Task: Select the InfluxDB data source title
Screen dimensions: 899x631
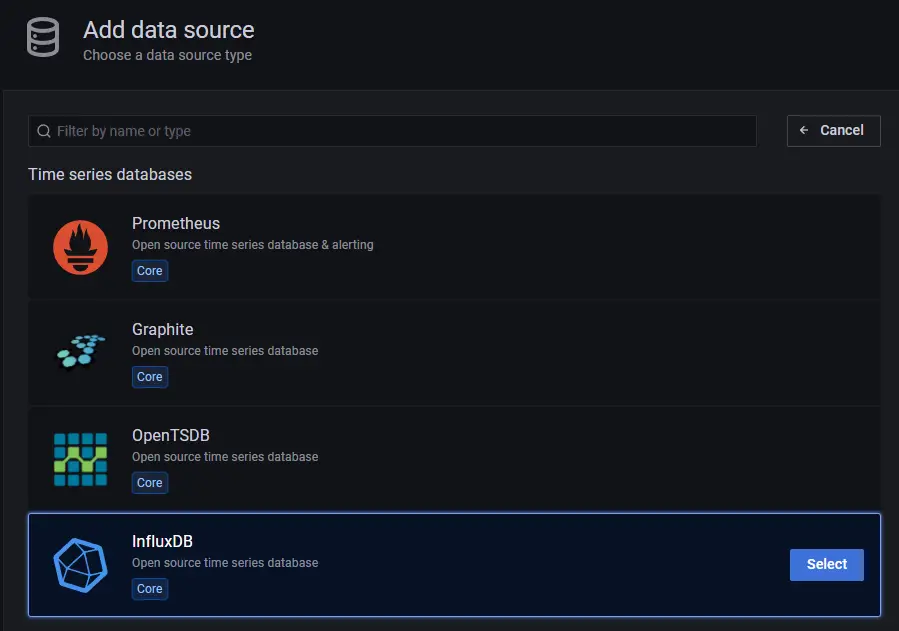Action: pyautogui.click(x=162, y=541)
